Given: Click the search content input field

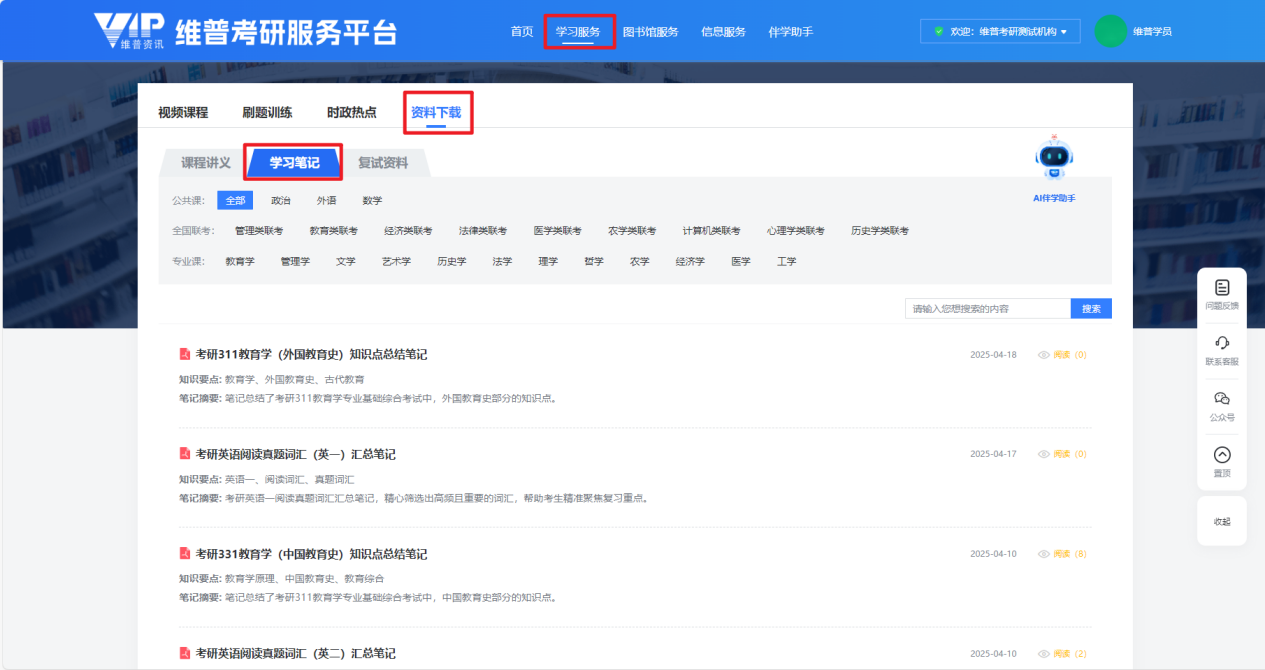Looking at the screenshot, I should tap(986, 309).
